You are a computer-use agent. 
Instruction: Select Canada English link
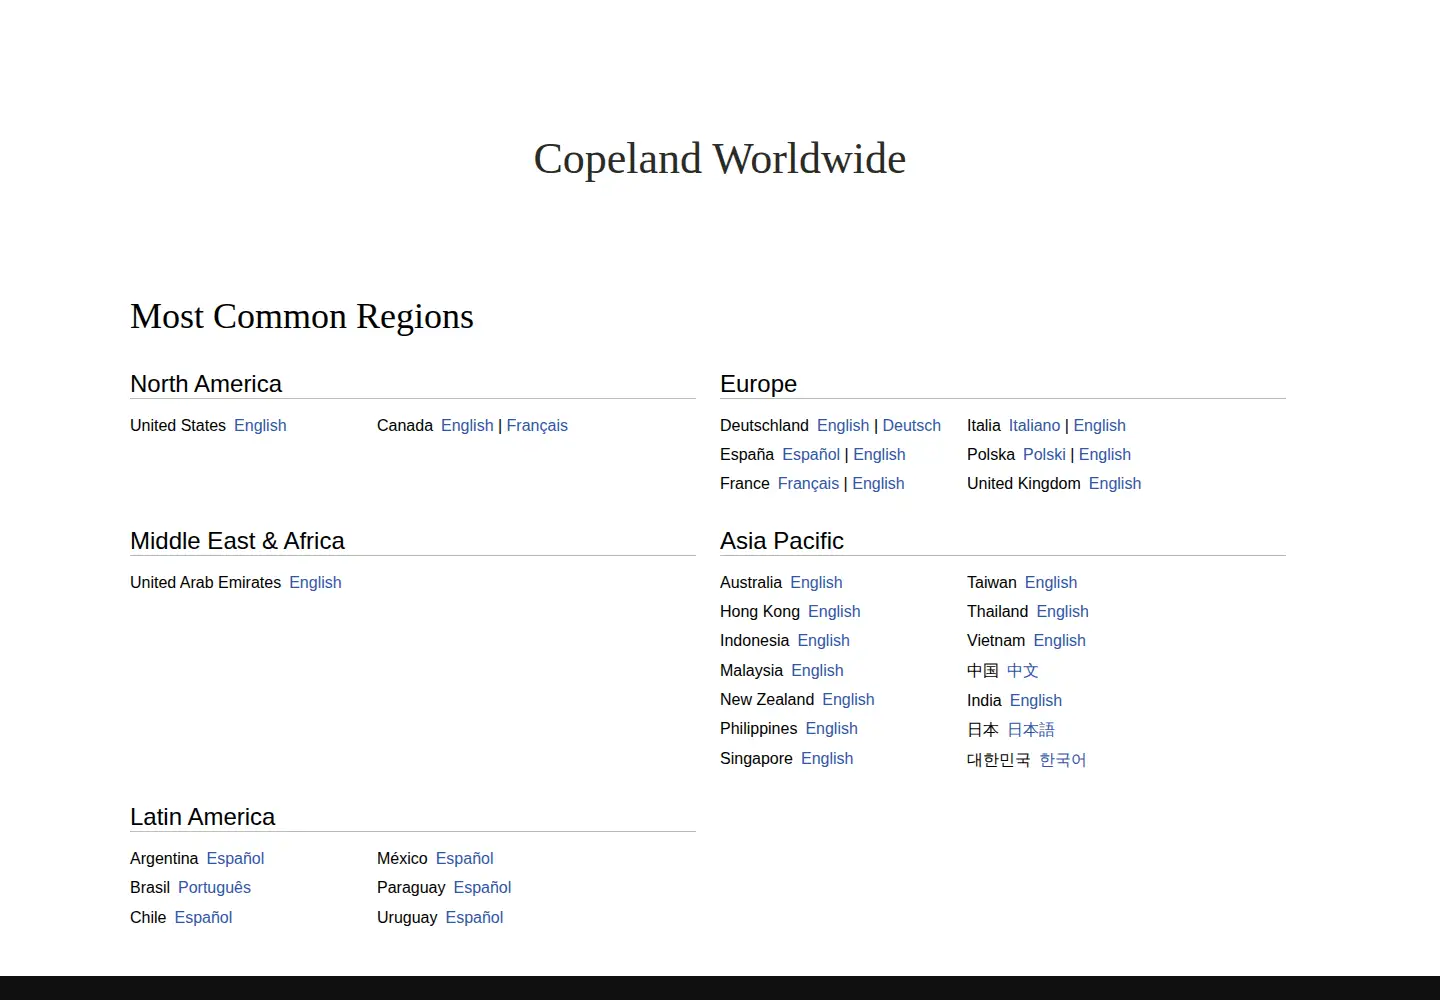click(x=467, y=425)
